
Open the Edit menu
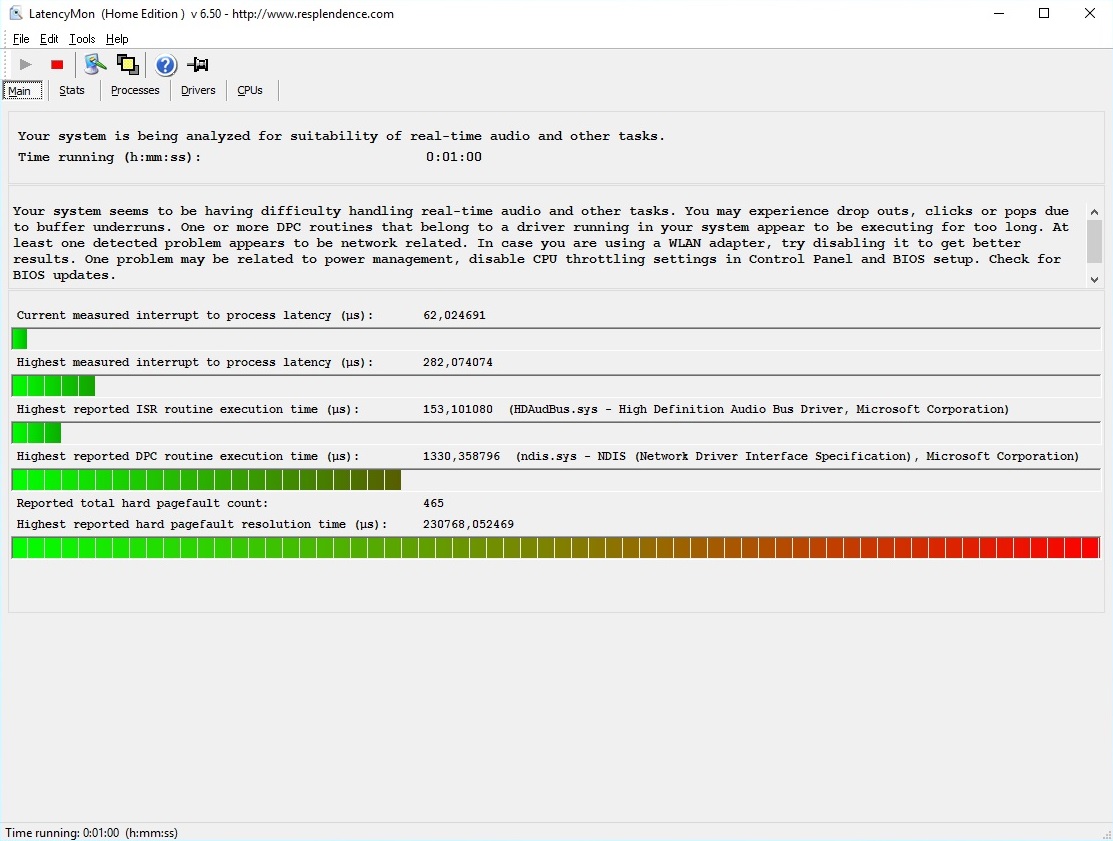click(x=49, y=39)
